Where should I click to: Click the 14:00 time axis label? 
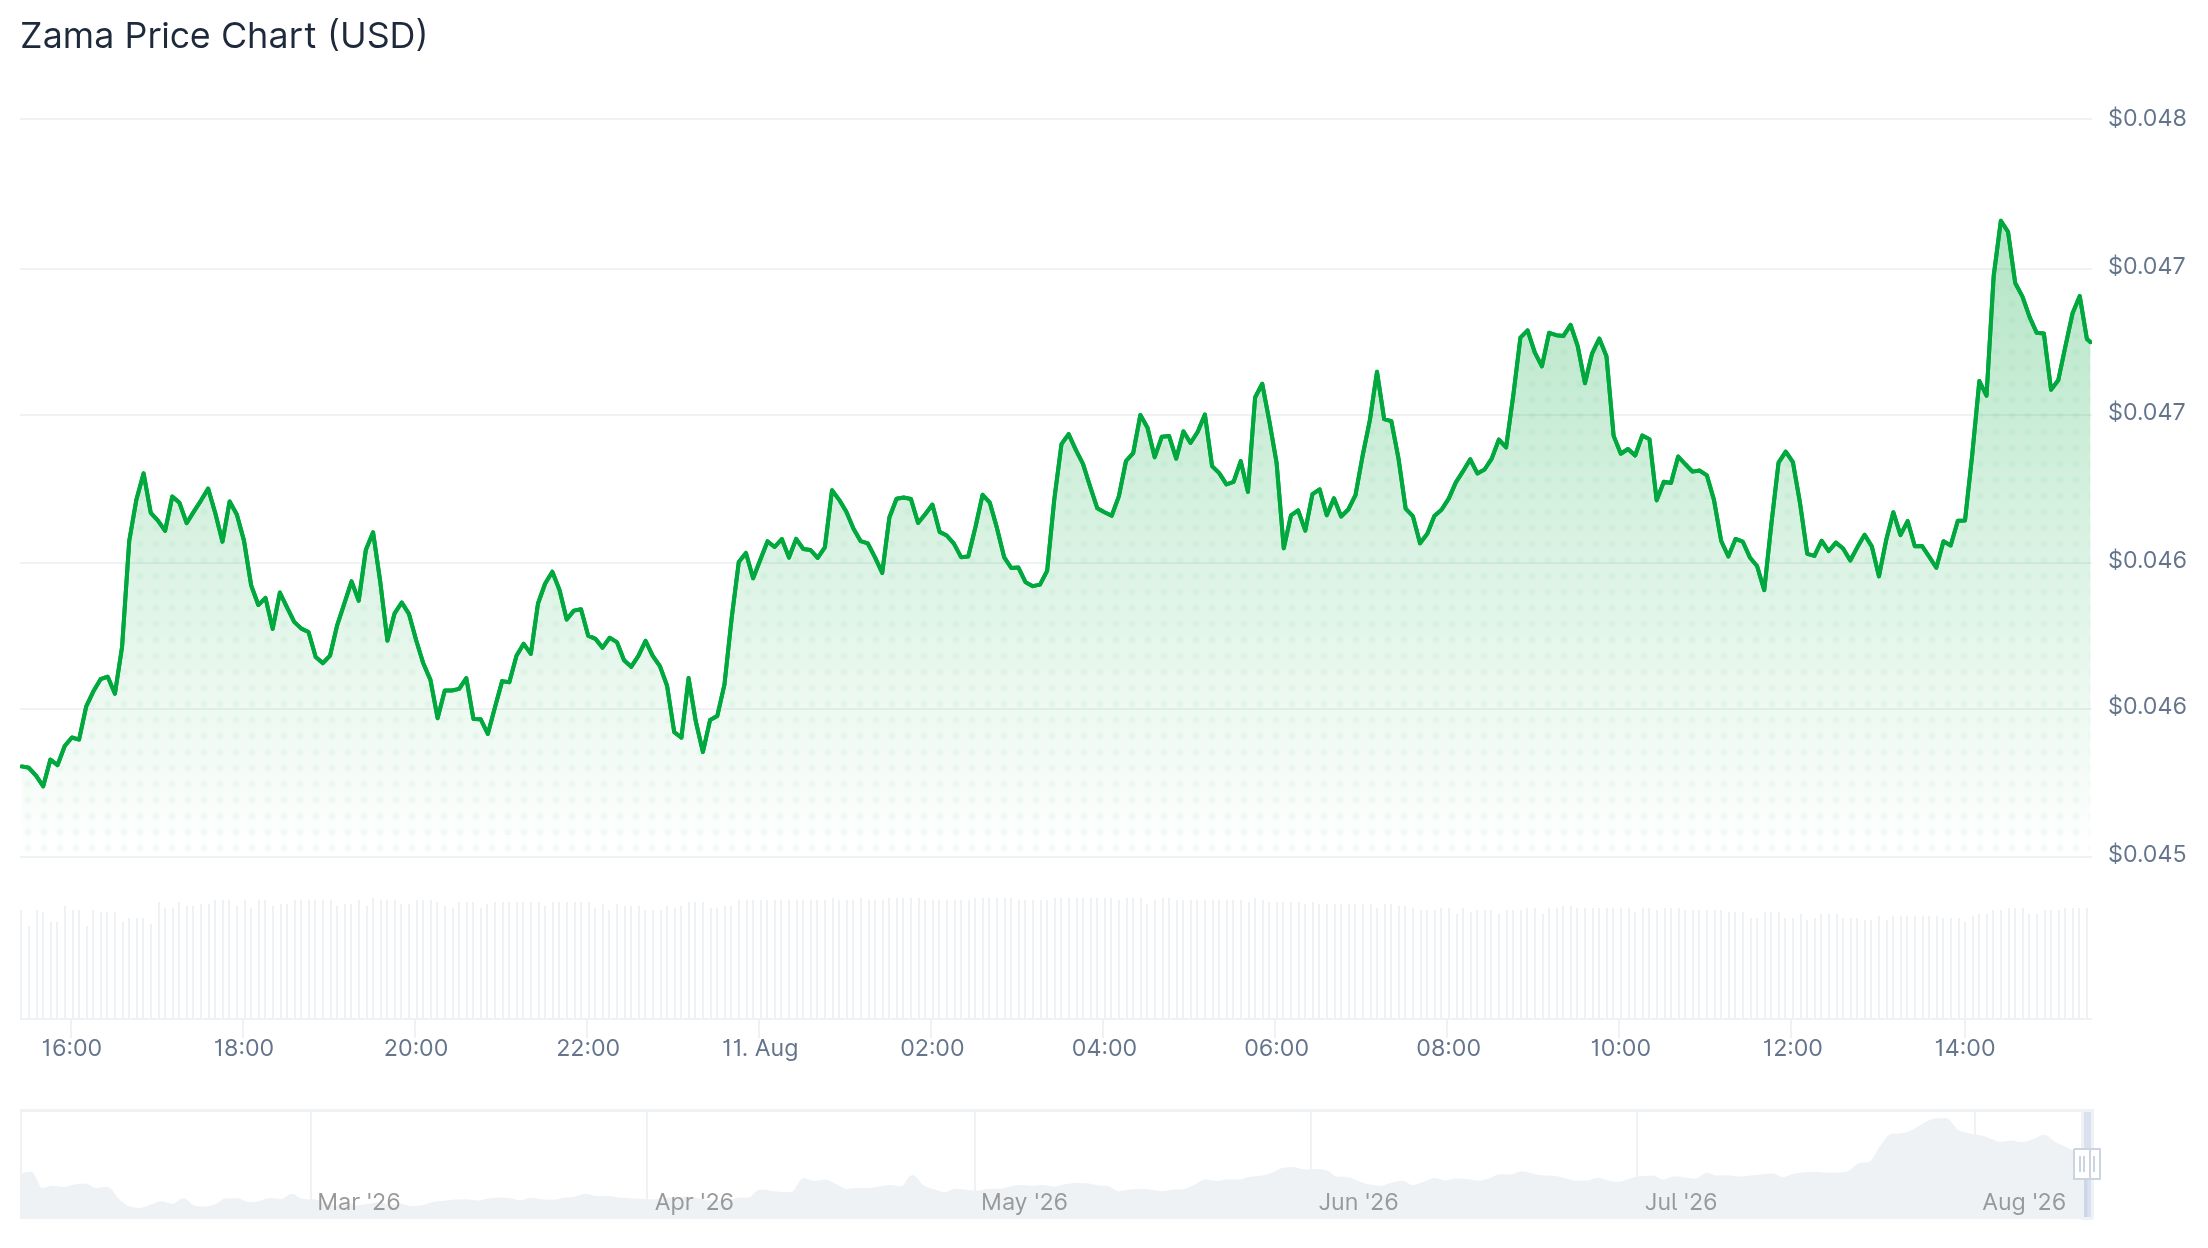pyautogui.click(x=1964, y=1048)
